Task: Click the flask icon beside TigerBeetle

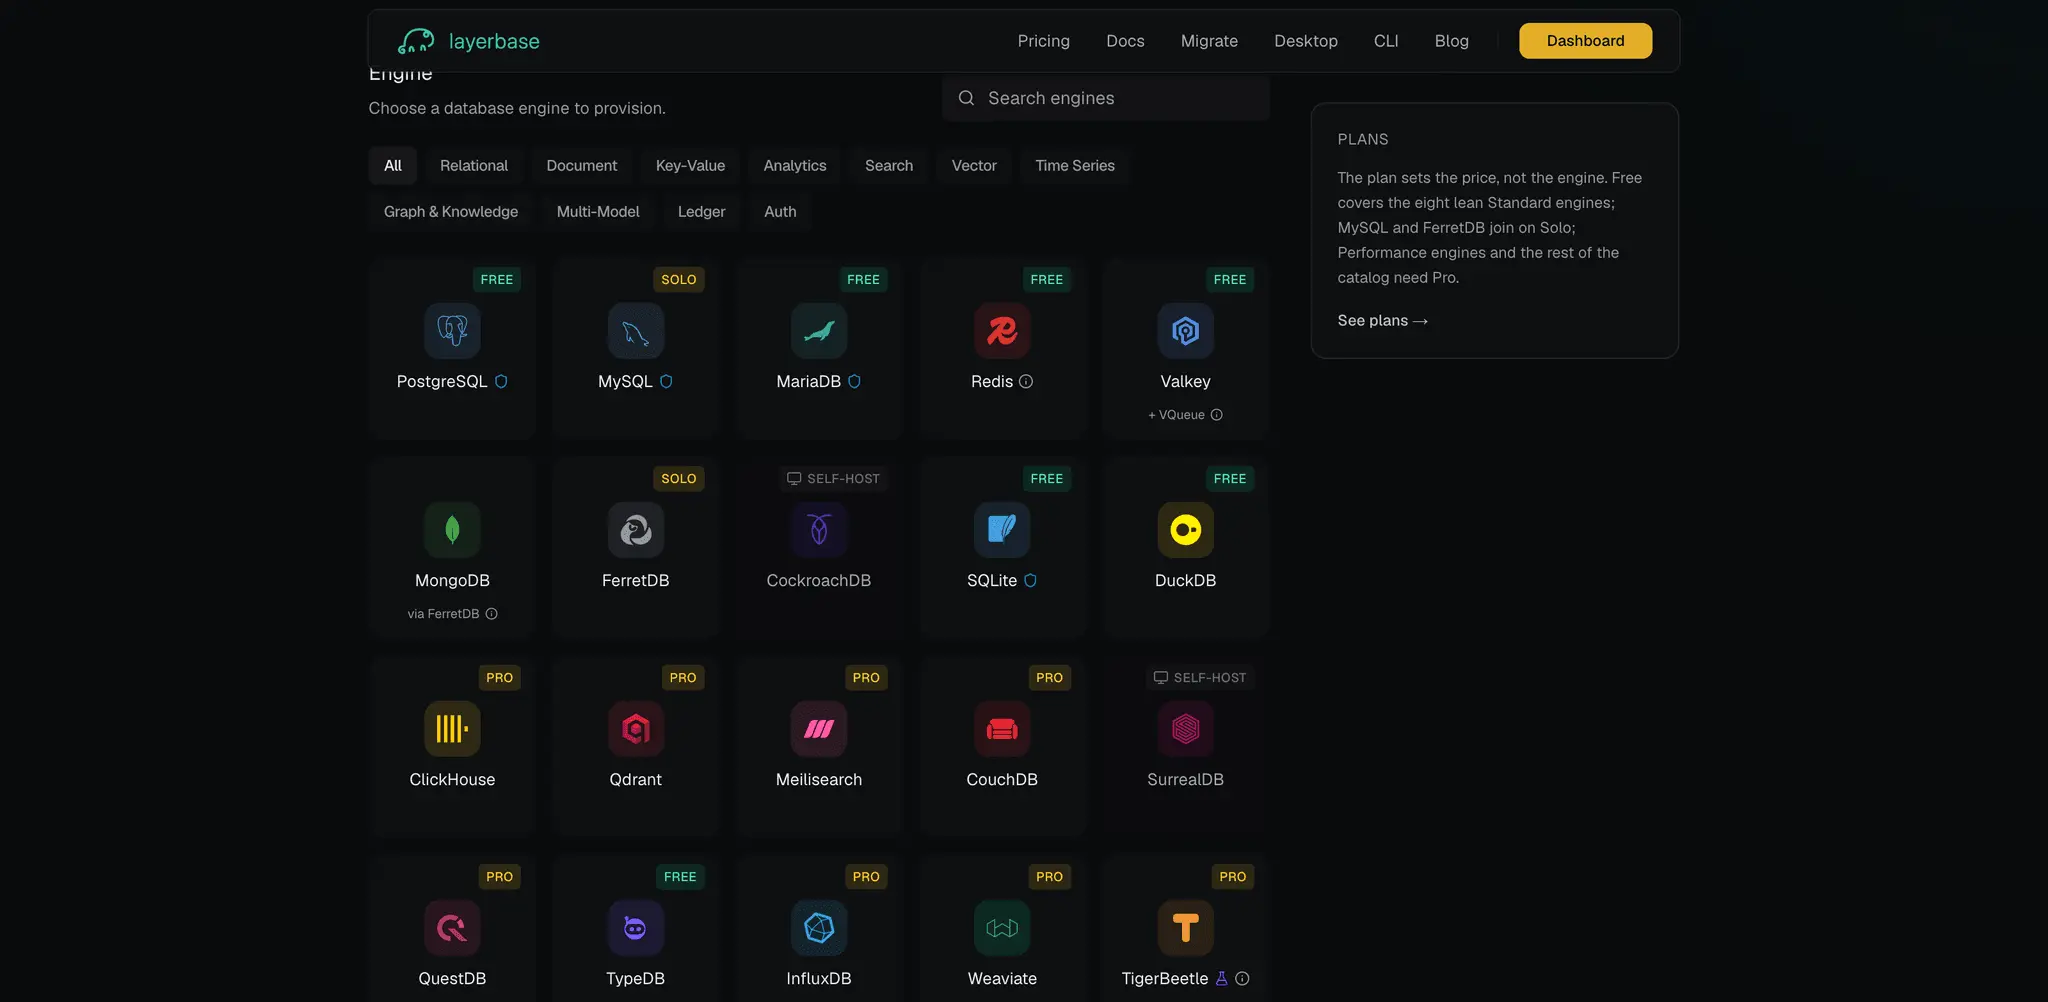Action: point(1221,978)
